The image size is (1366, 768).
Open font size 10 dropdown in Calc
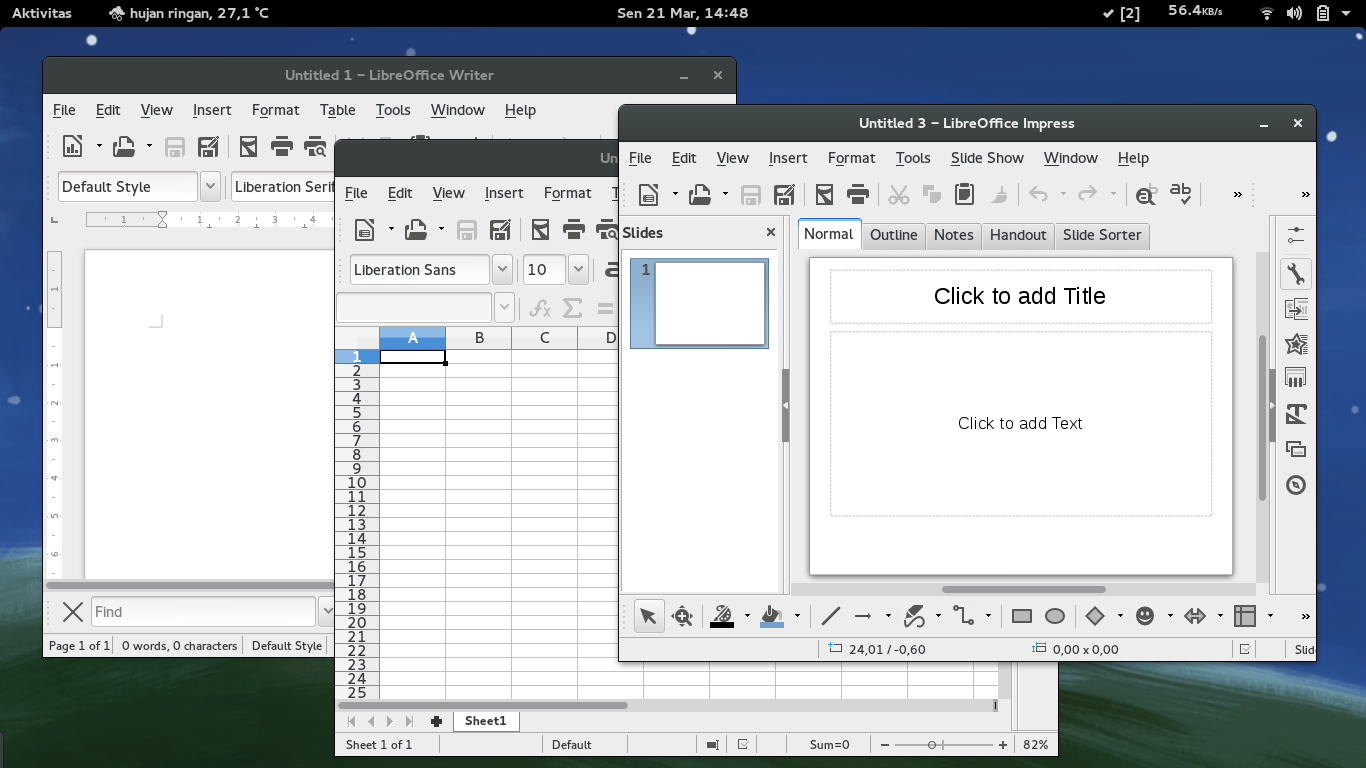[578, 269]
